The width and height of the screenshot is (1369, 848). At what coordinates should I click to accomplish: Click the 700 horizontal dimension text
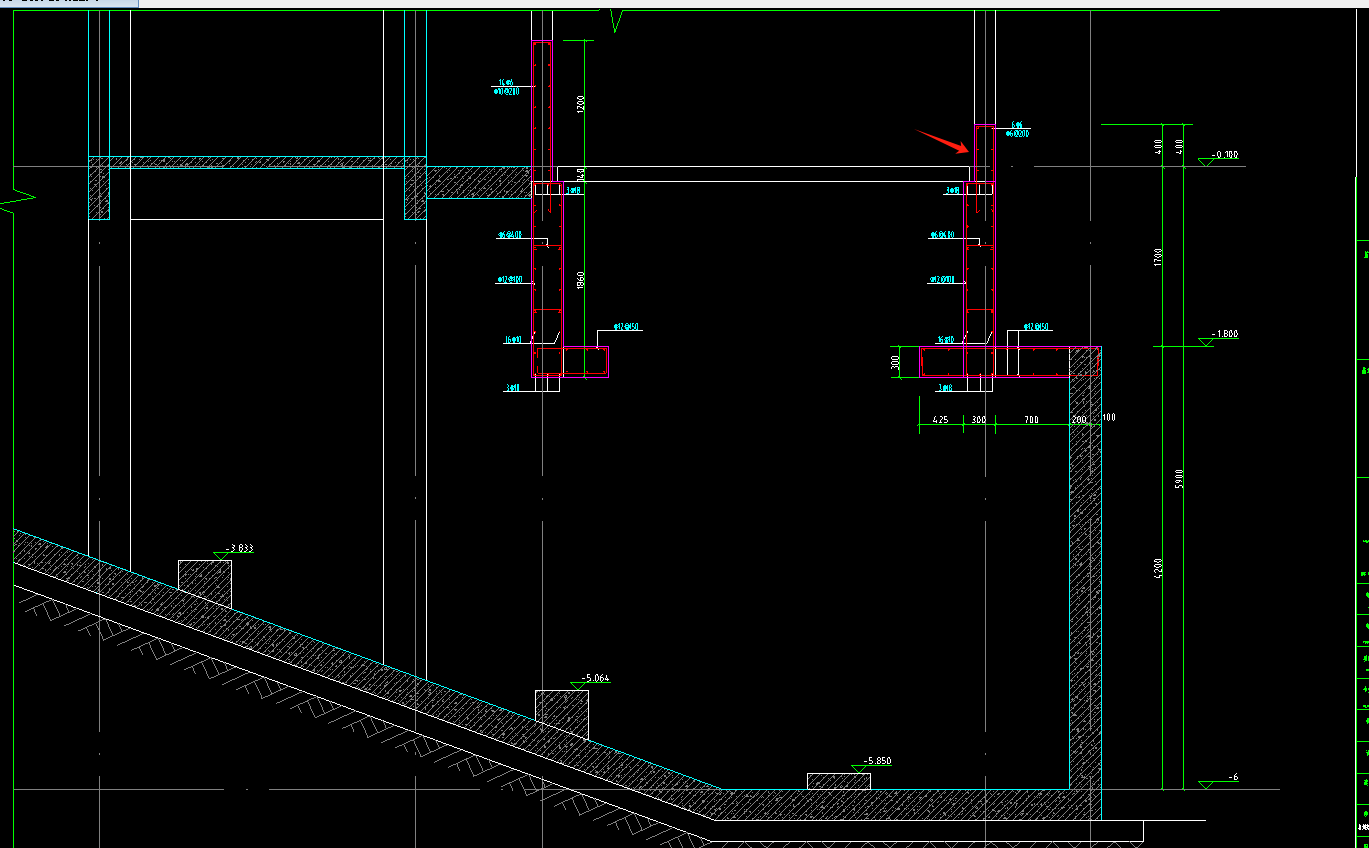1031,419
